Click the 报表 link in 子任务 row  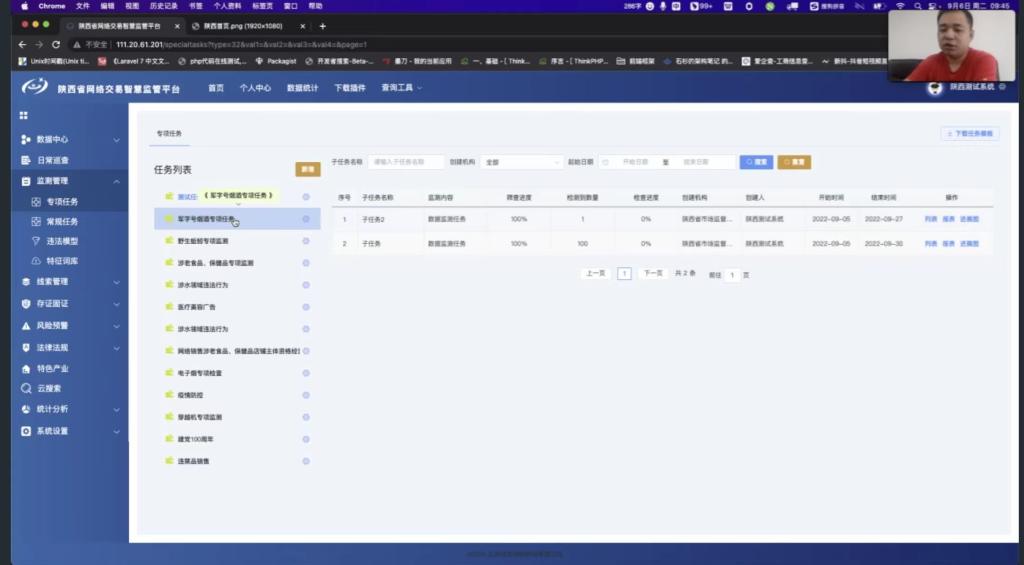click(948, 244)
